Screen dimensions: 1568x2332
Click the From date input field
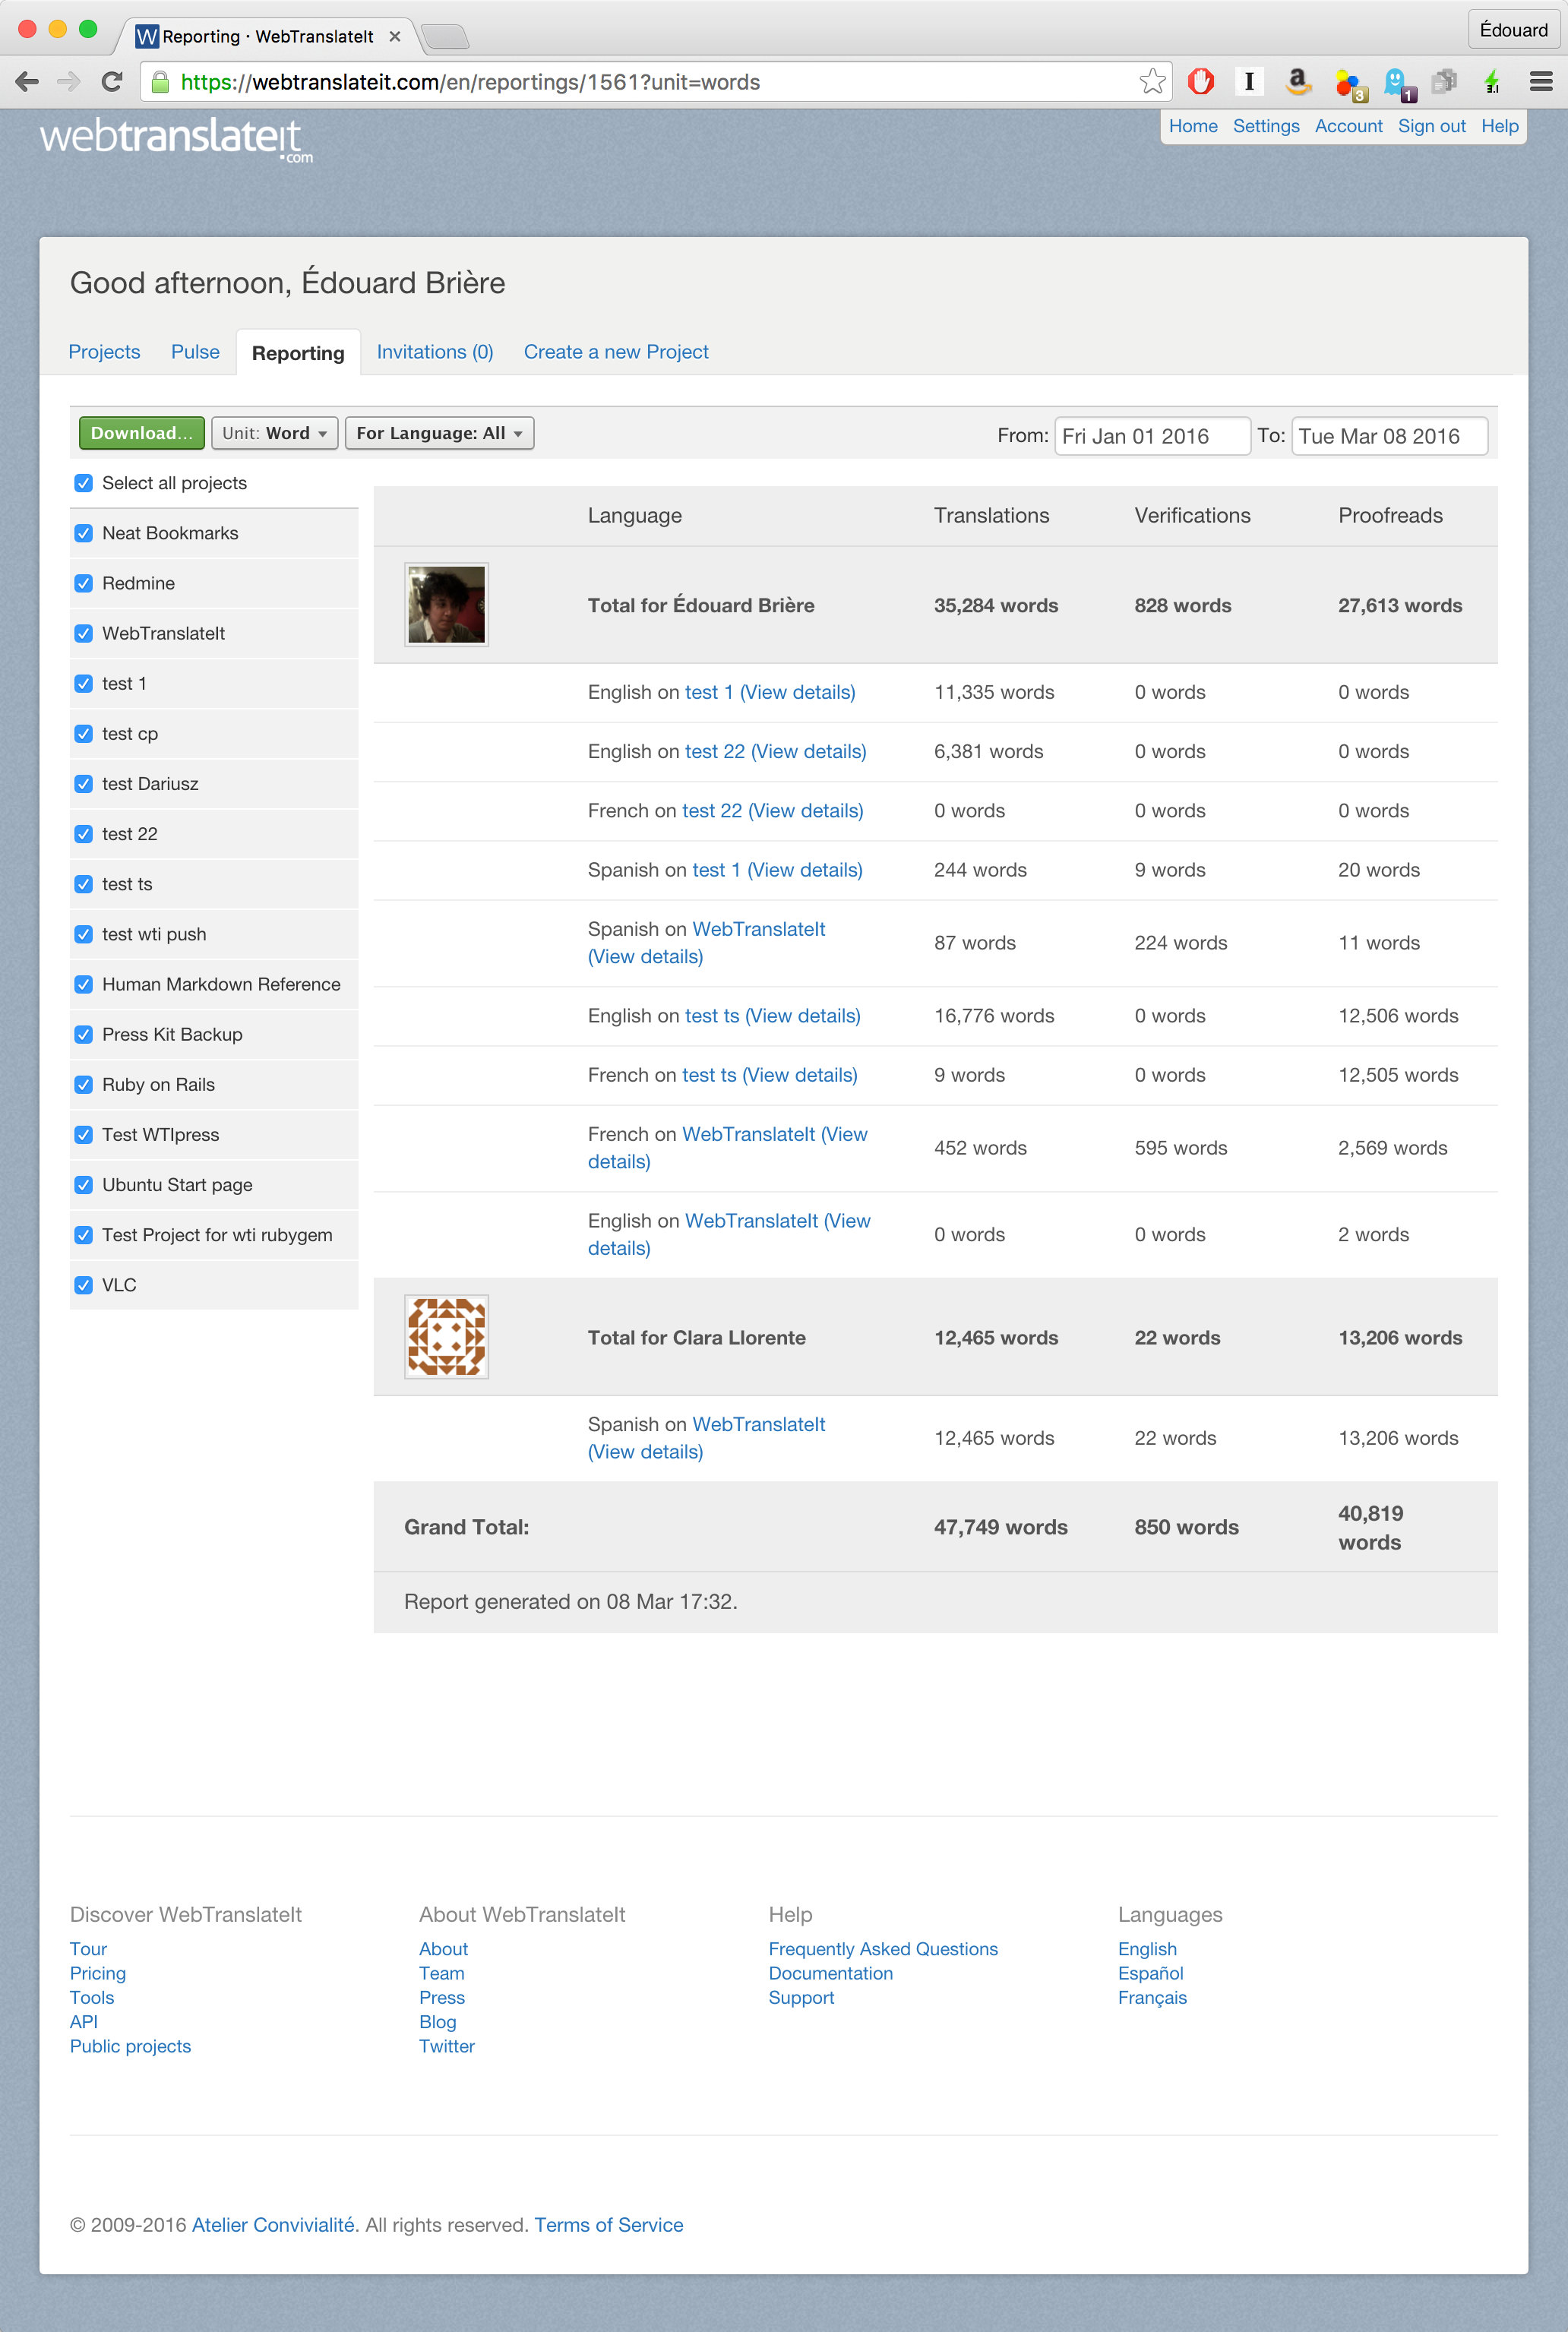tap(1150, 436)
